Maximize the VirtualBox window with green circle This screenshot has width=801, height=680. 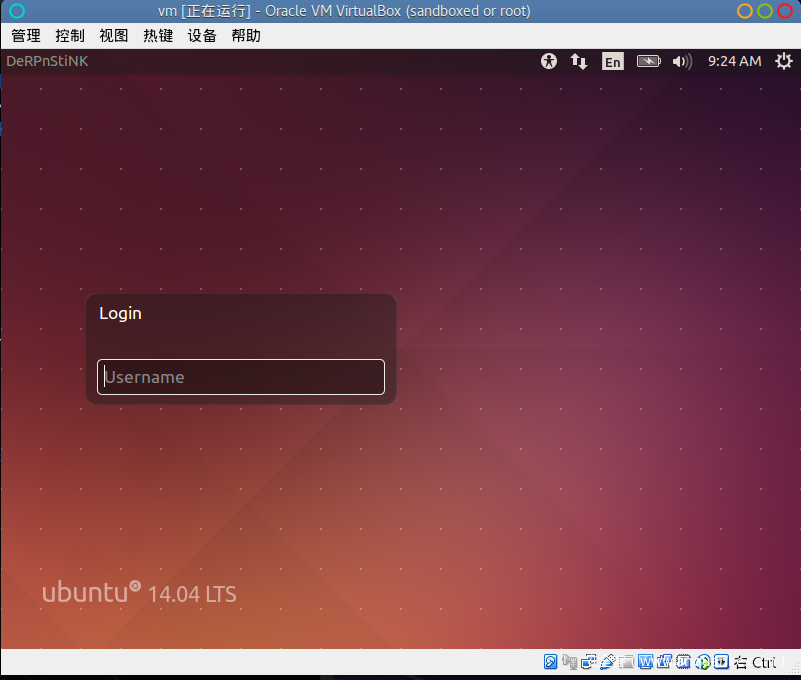765,11
